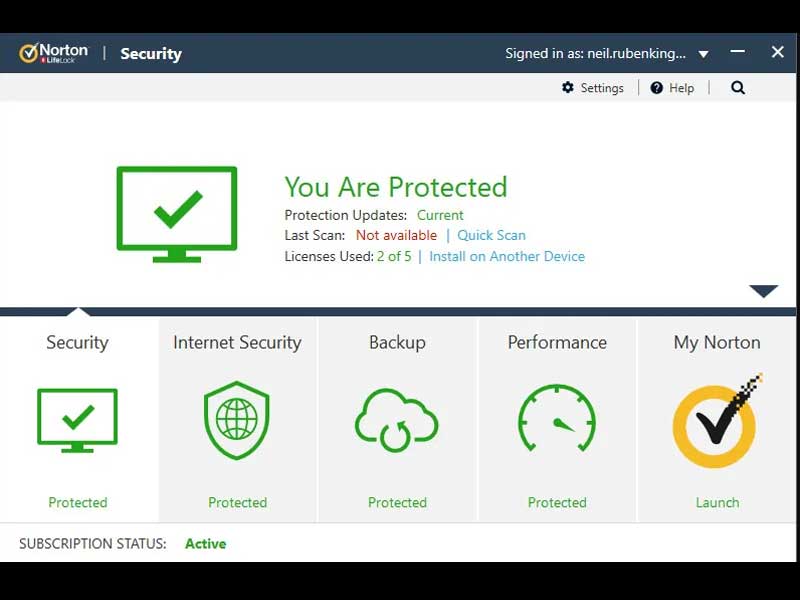Image resolution: width=800 pixels, height=600 pixels.
Task: Click the Norton LifeLock logo
Action: tap(54, 53)
